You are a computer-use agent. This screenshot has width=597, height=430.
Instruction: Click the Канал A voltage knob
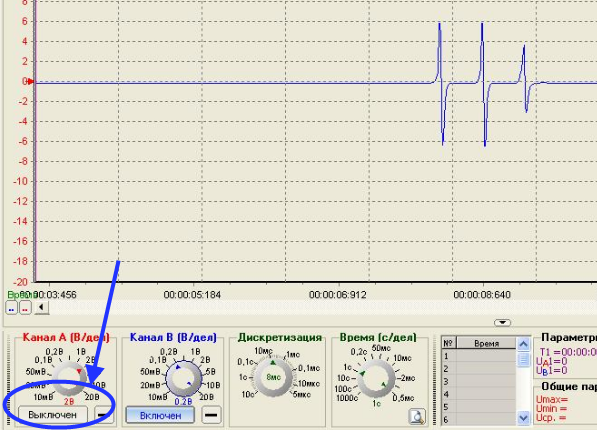pyautogui.click(x=69, y=379)
